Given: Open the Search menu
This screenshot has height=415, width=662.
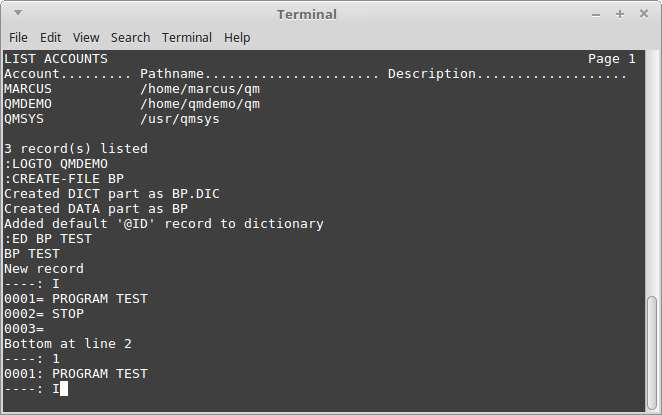Looking at the screenshot, I should [x=130, y=38].
